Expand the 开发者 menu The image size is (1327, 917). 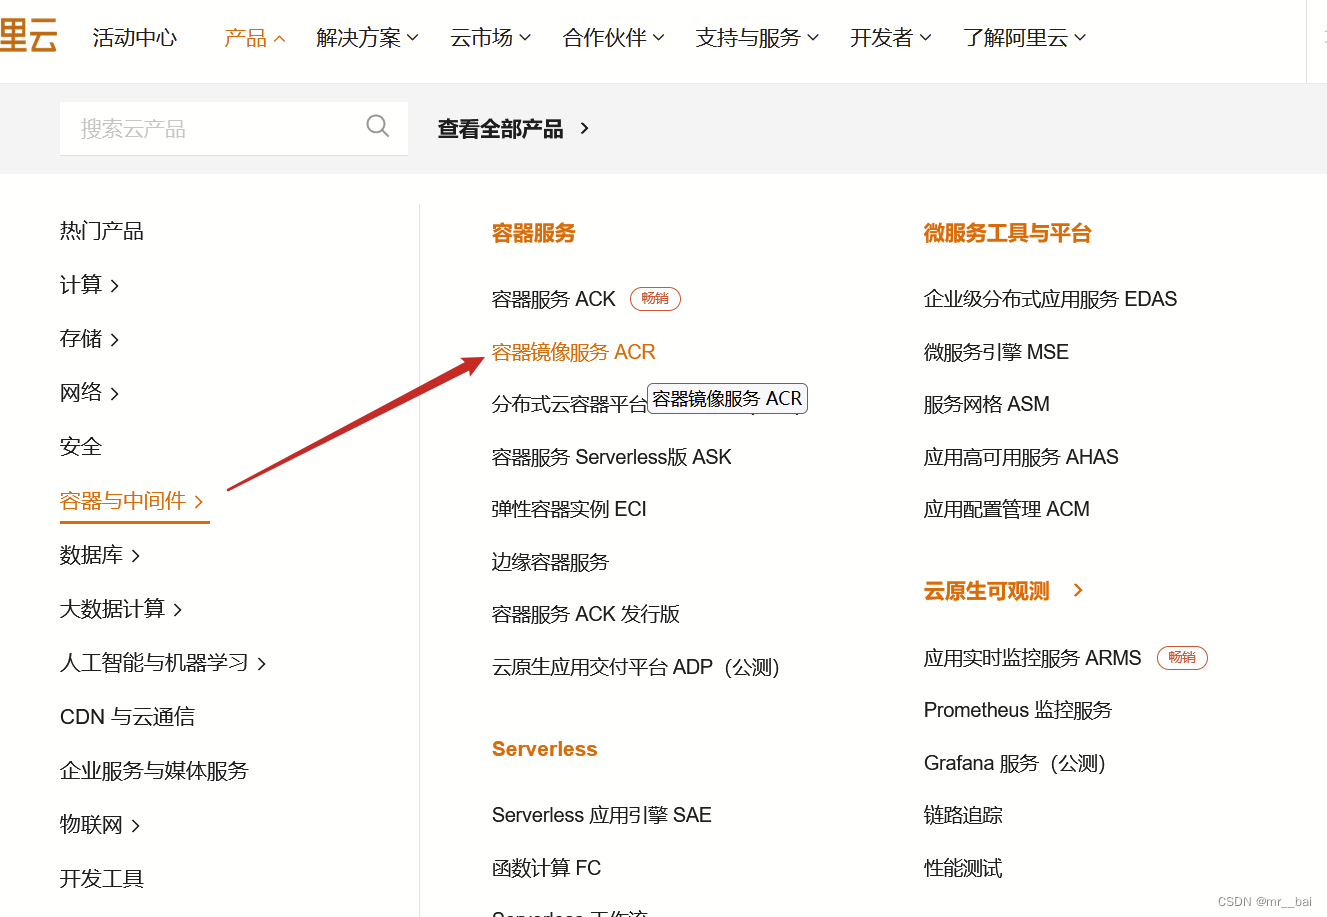point(890,38)
